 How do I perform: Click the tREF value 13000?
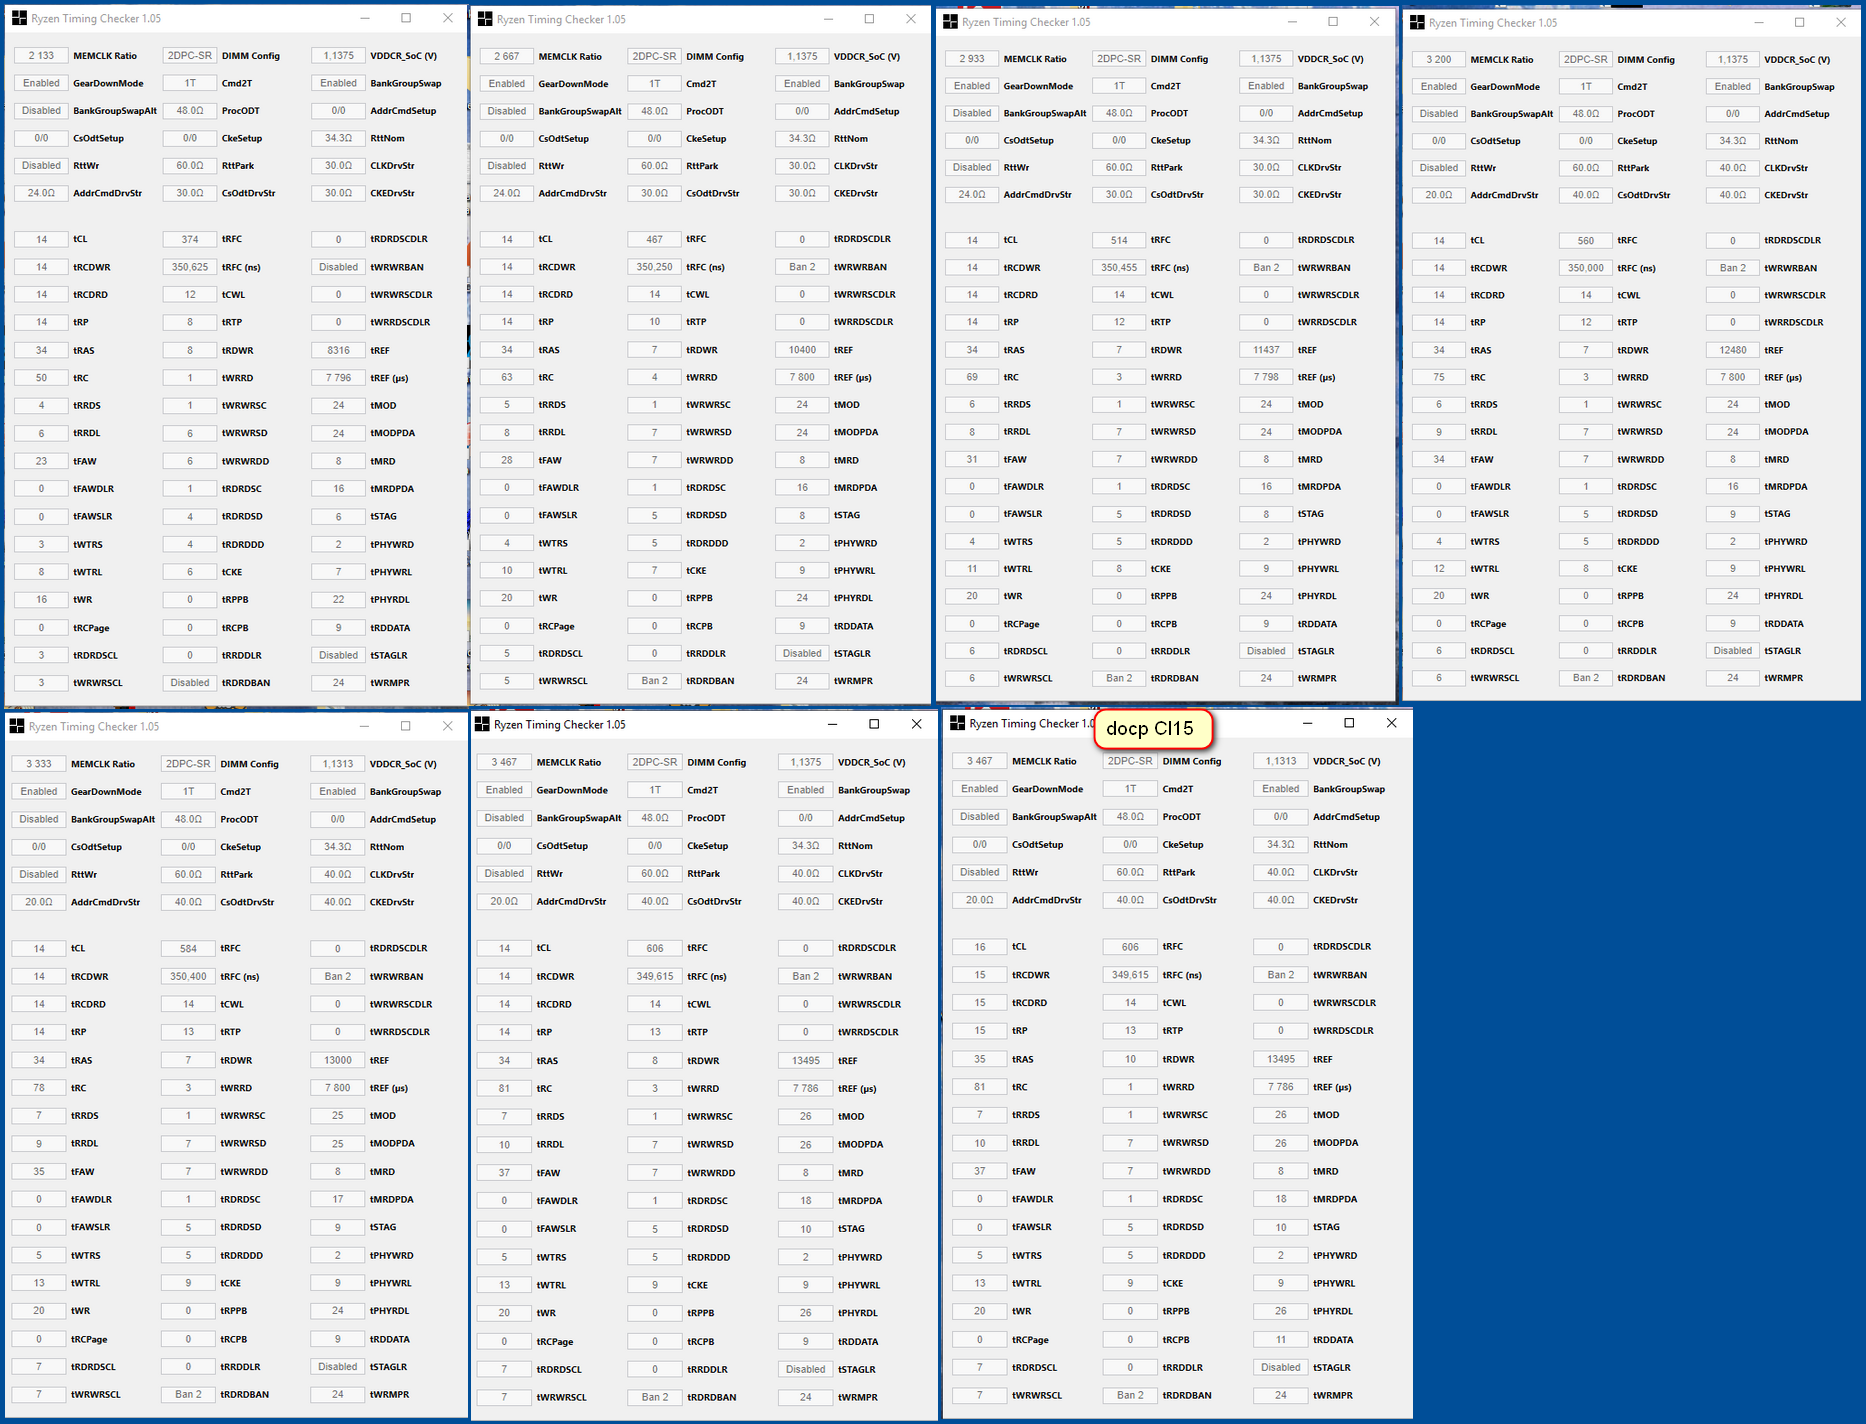point(338,1061)
